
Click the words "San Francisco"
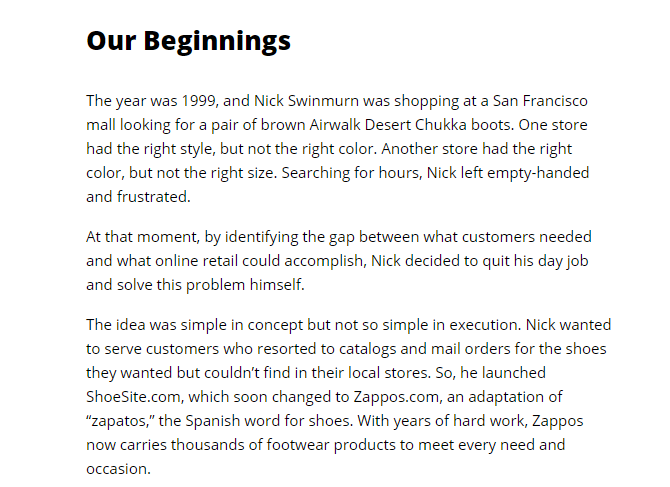pyautogui.click(x=540, y=101)
